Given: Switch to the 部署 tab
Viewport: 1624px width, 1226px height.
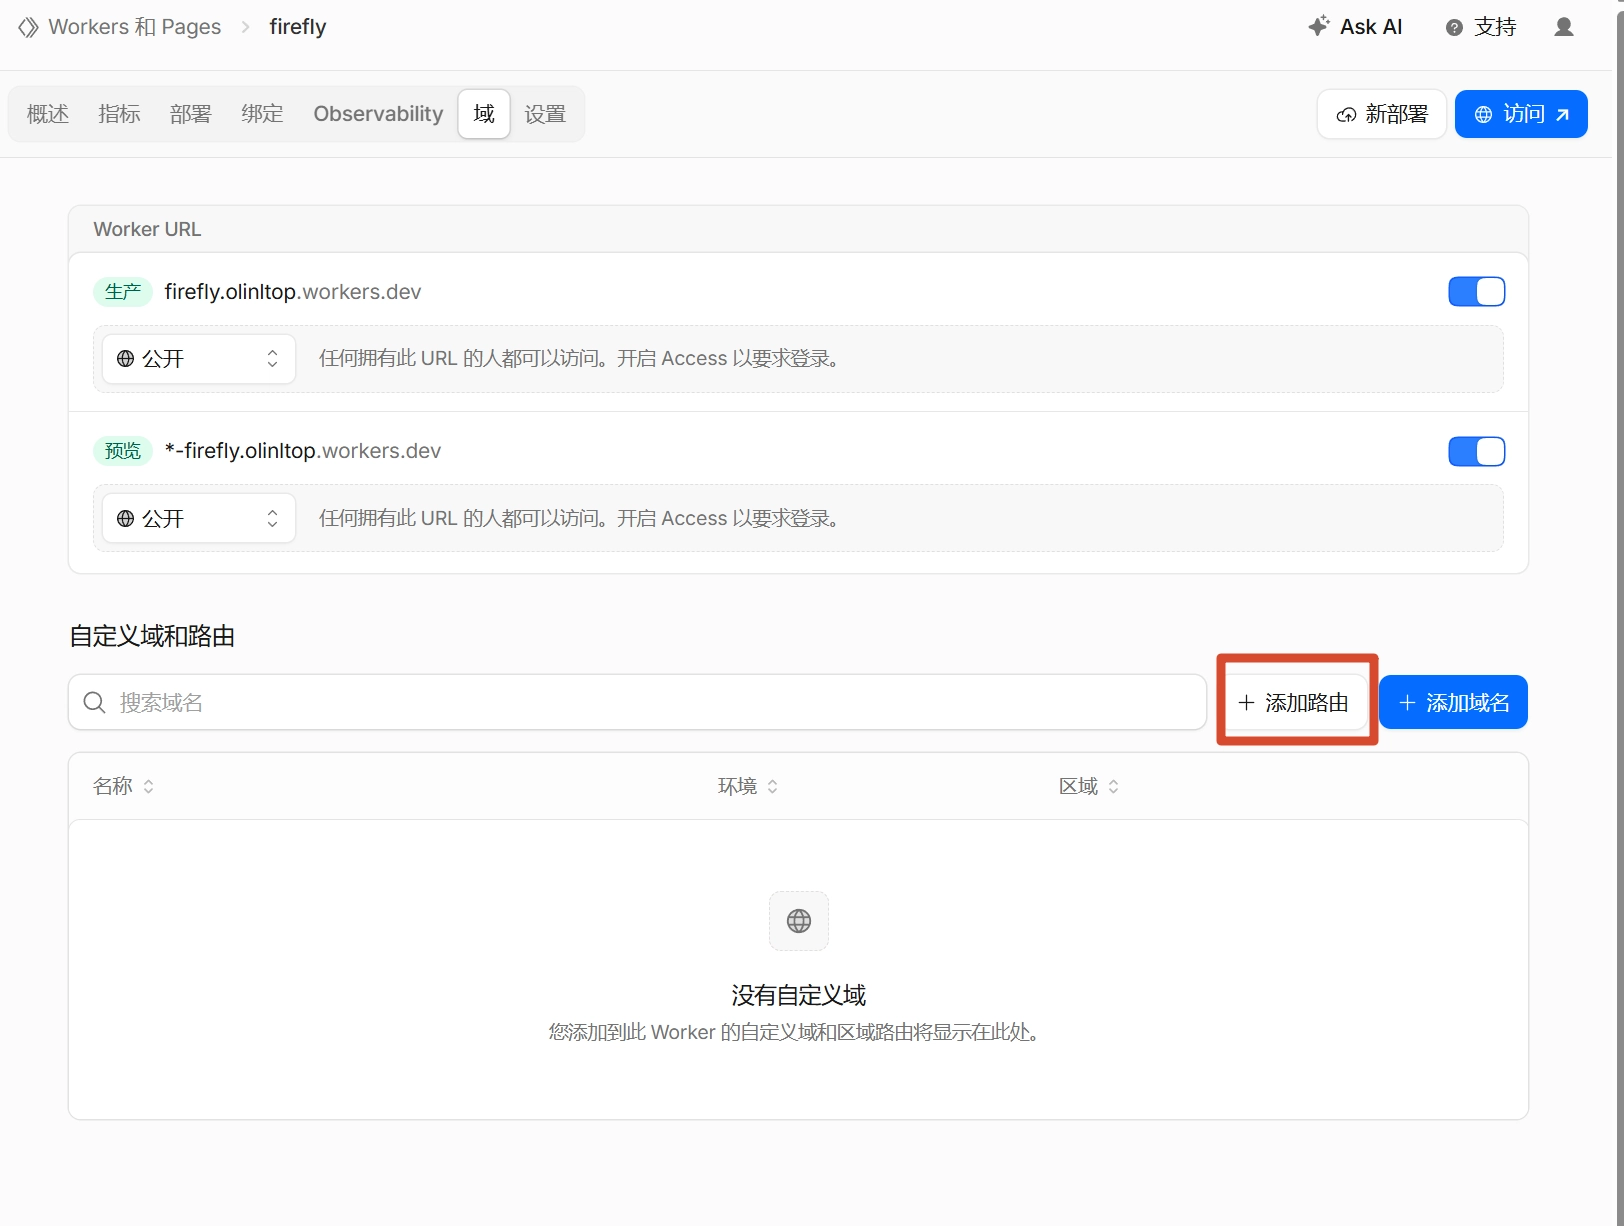Looking at the screenshot, I should 190,114.
